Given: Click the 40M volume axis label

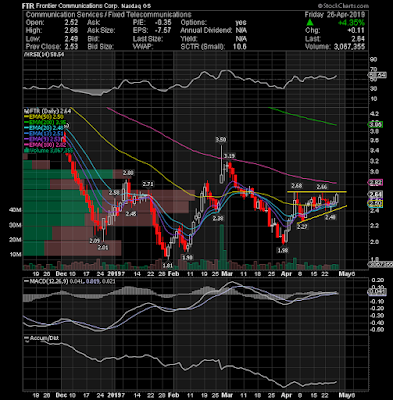Looking at the screenshot, I should [16, 210].
